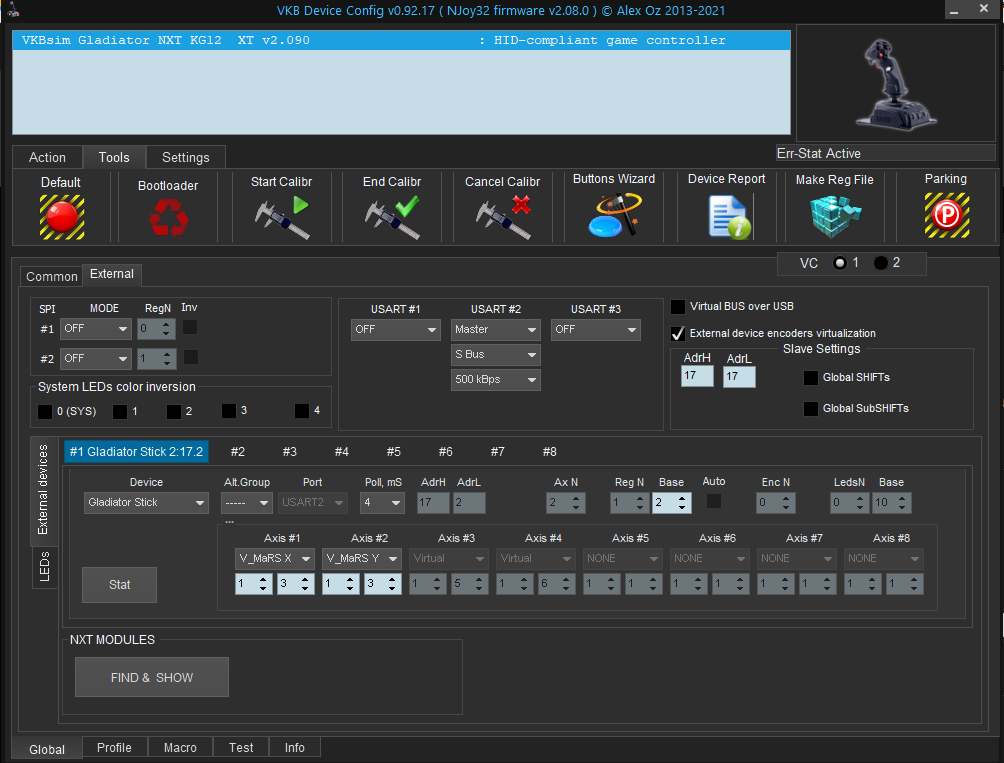1004x763 pixels.
Task: Select external device tab #2
Action: click(x=238, y=452)
